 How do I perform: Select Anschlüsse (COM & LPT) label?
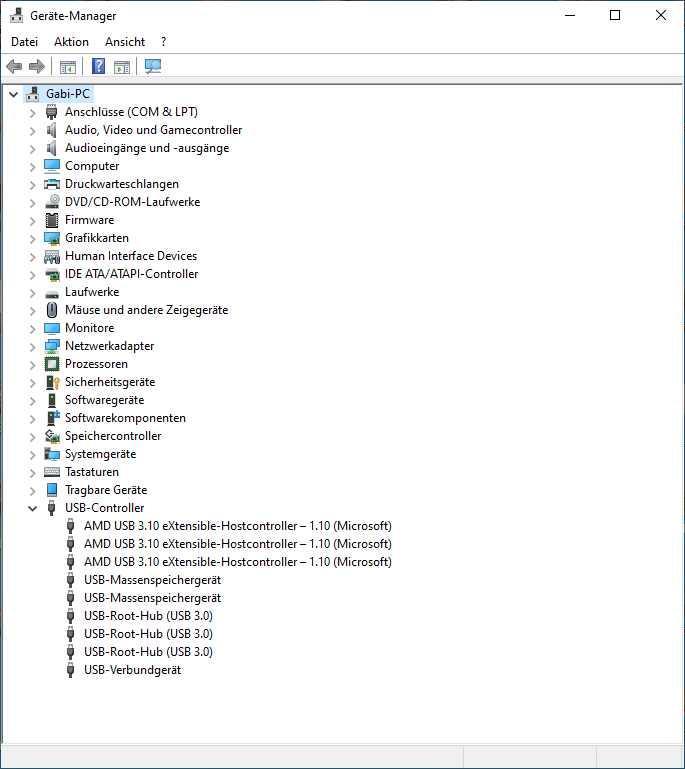click(x=131, y=112)
